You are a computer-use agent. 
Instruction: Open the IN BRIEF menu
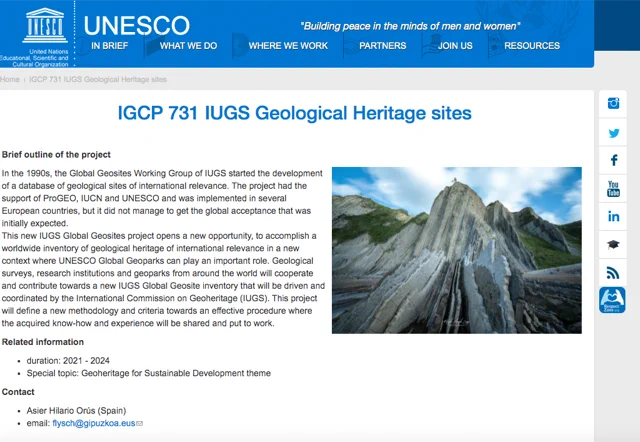point(109,46)
